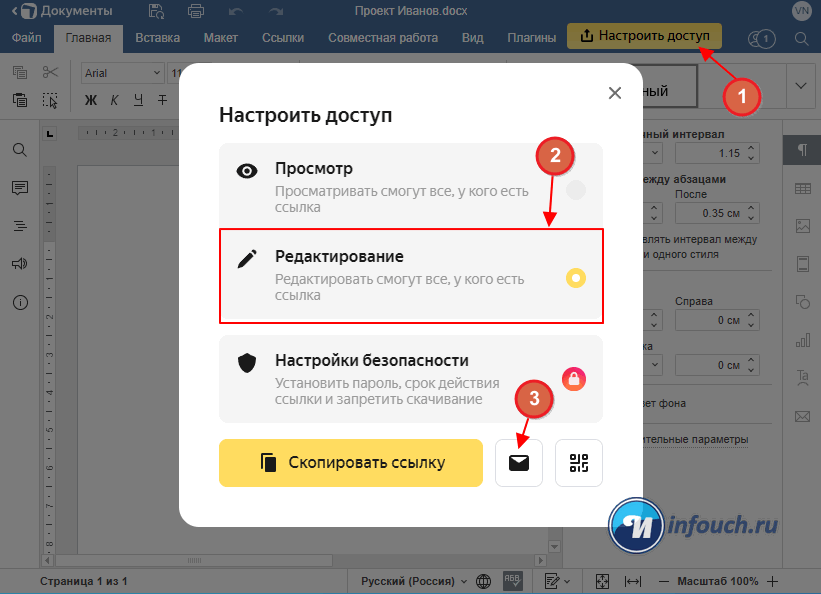
Task: Expand the Arial font name dropdown
Action: point(157,73)
